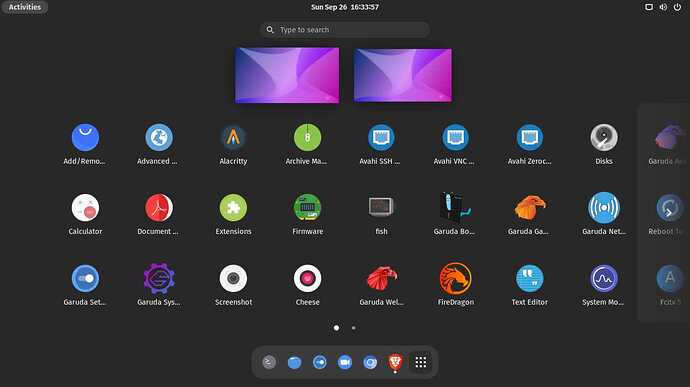690x387 pixels.
Task: Open the terminal icon in the dock
Action: (269, 362)
